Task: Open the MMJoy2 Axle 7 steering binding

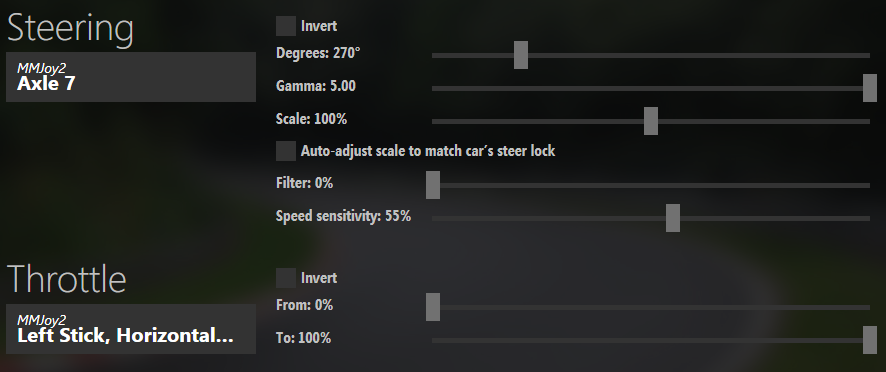Action: pyautogui.click(x=131, y=77)
